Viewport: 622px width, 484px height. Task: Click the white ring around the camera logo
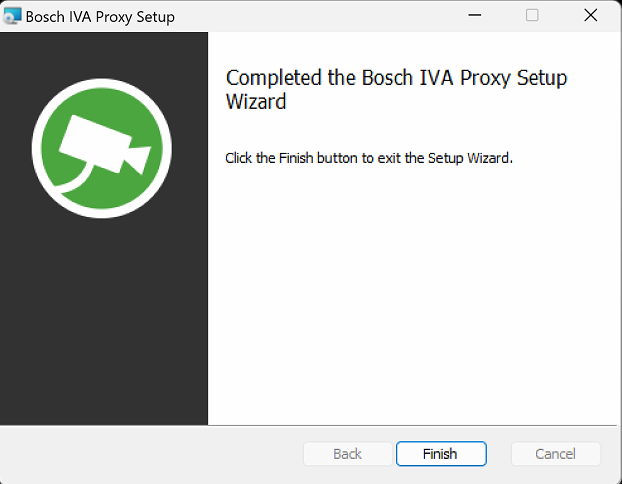point(37,149)
